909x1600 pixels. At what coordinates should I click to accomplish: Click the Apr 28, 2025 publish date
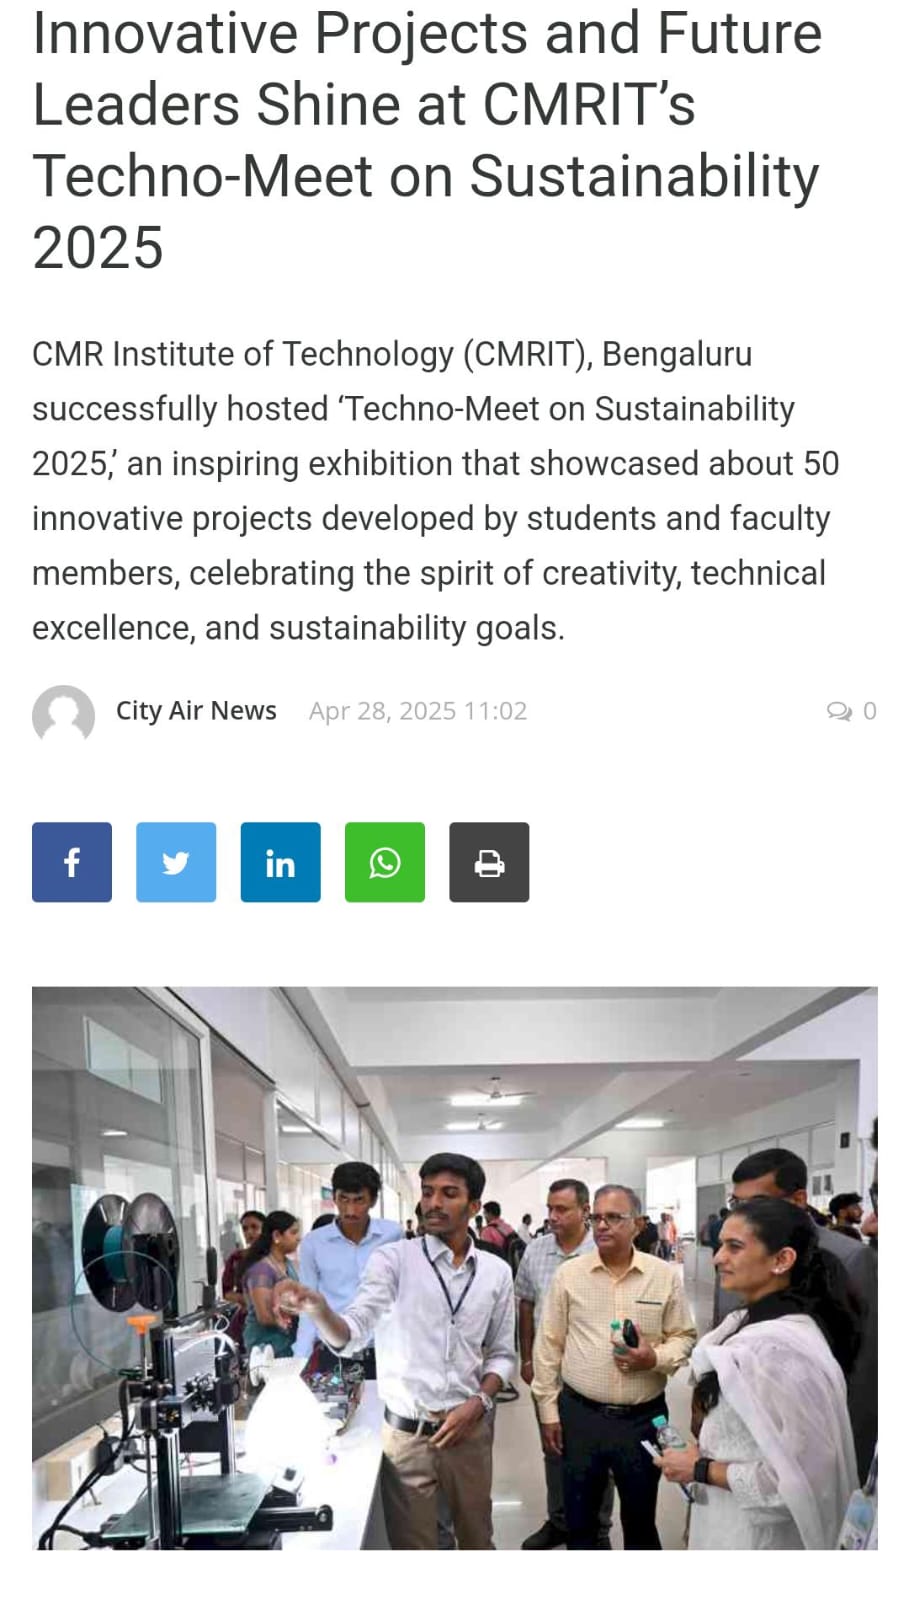tap(417, 711)
